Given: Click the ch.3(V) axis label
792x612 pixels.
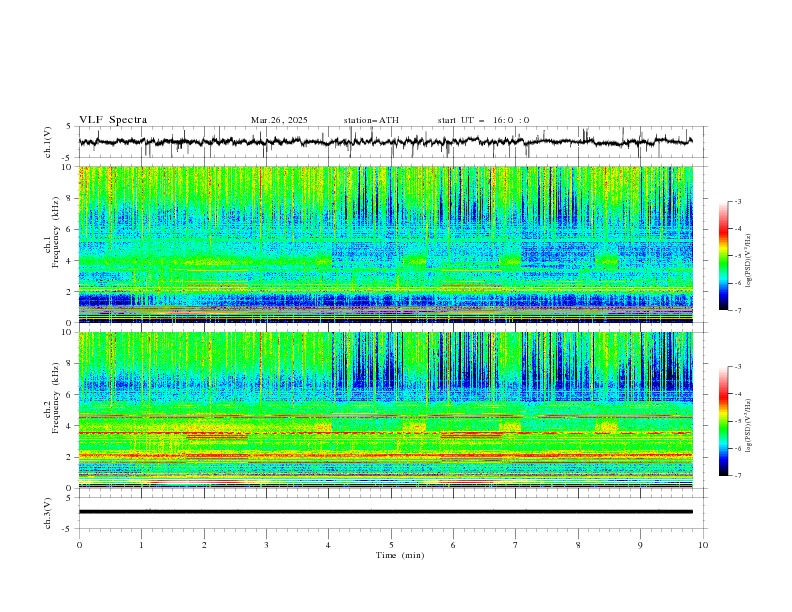Looking at the screenshot, I should [48, 513].
